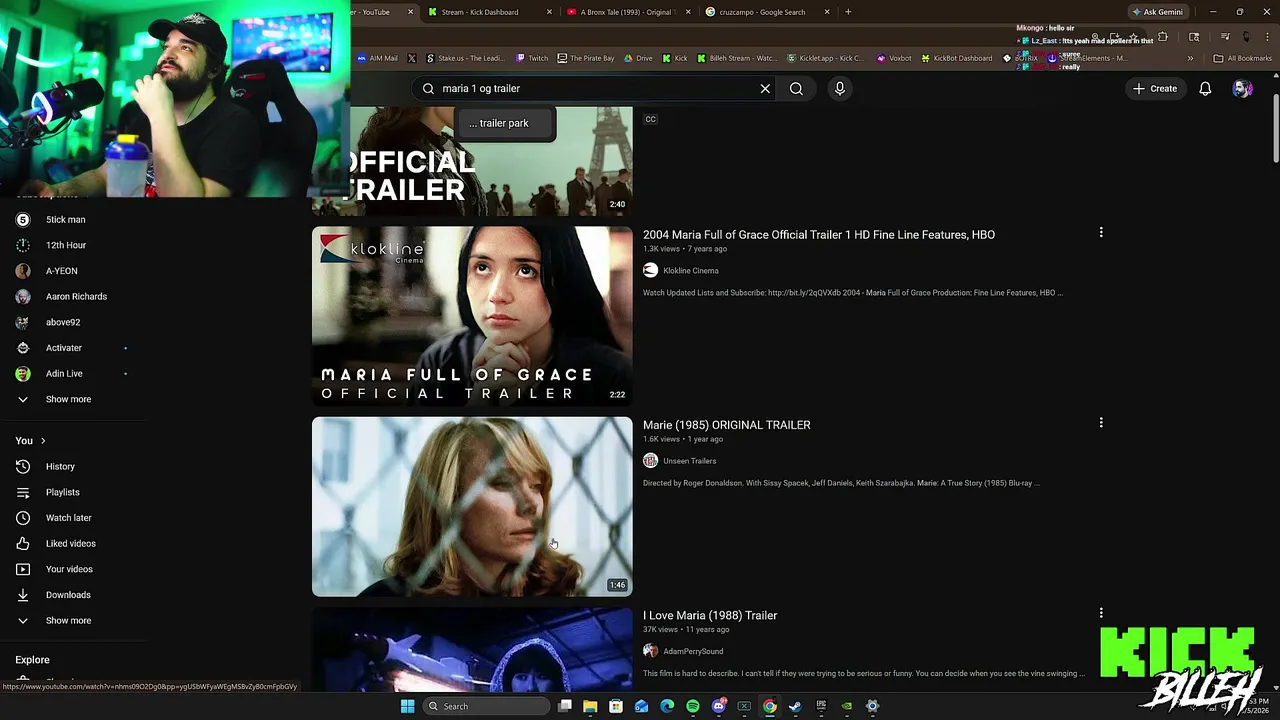Expand the You section chevron

tap(42, 441)
